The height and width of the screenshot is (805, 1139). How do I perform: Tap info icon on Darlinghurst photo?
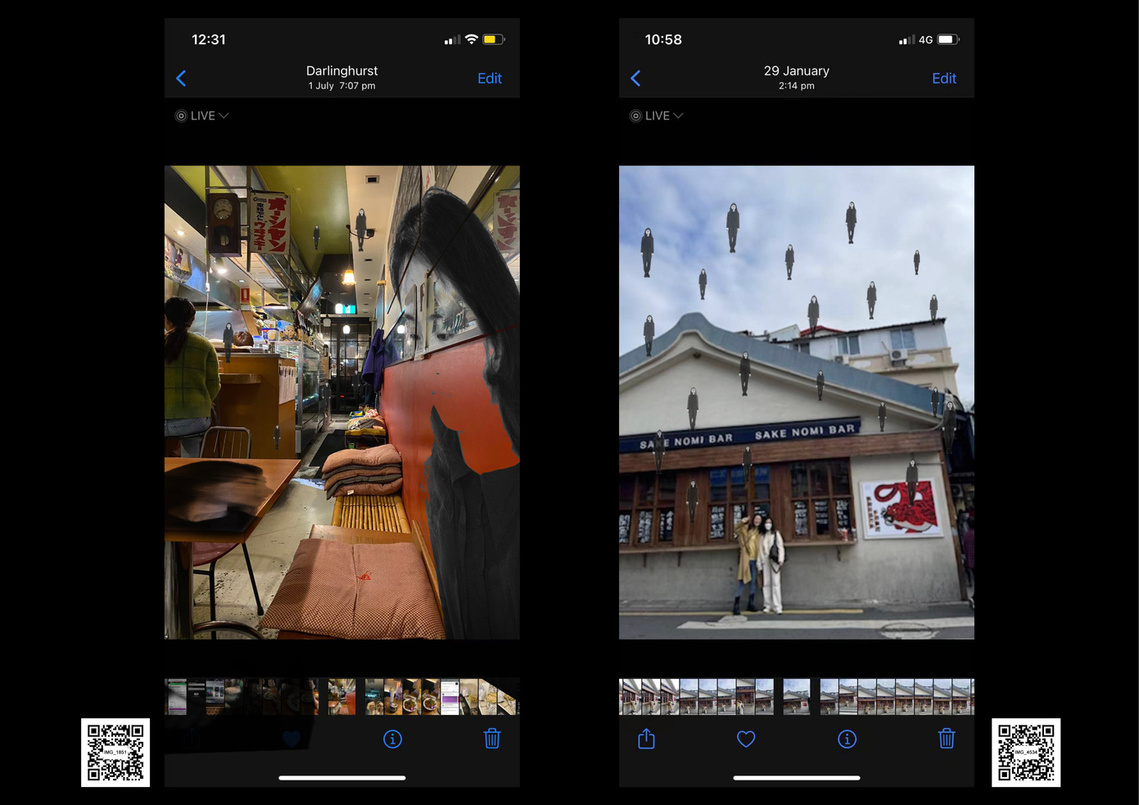tap(392, 739)
